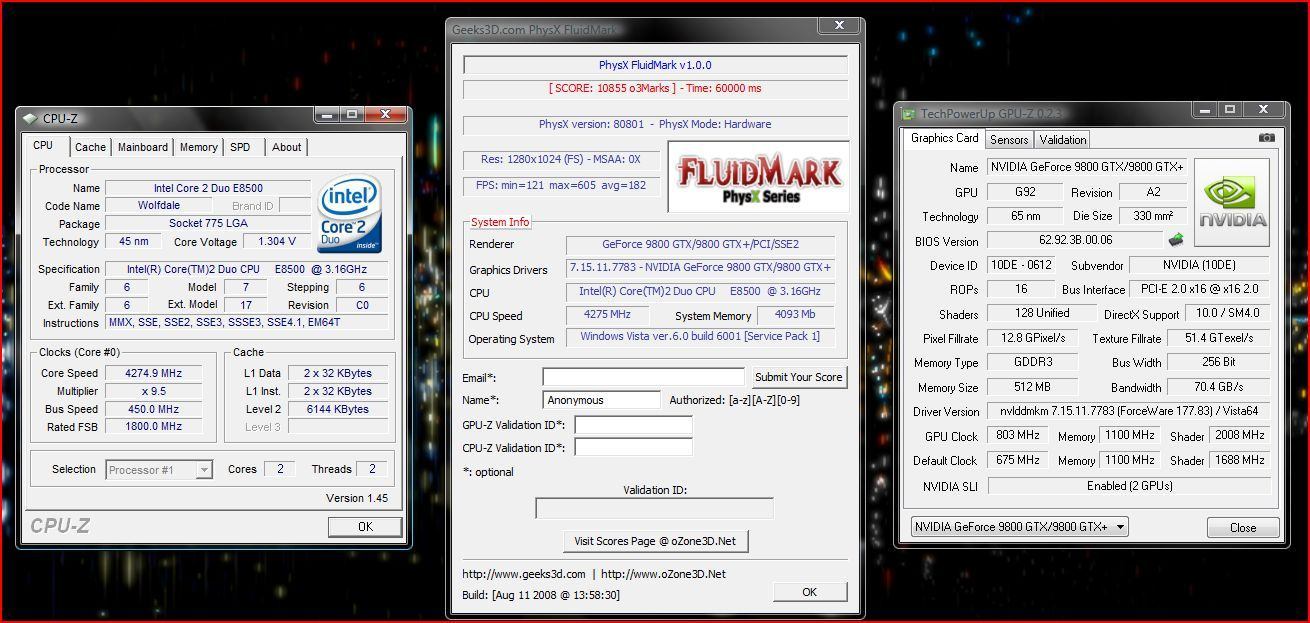Click the Close button in GPU-Z
Viewport: 1310px width, 623px height.
[1243, 528]
